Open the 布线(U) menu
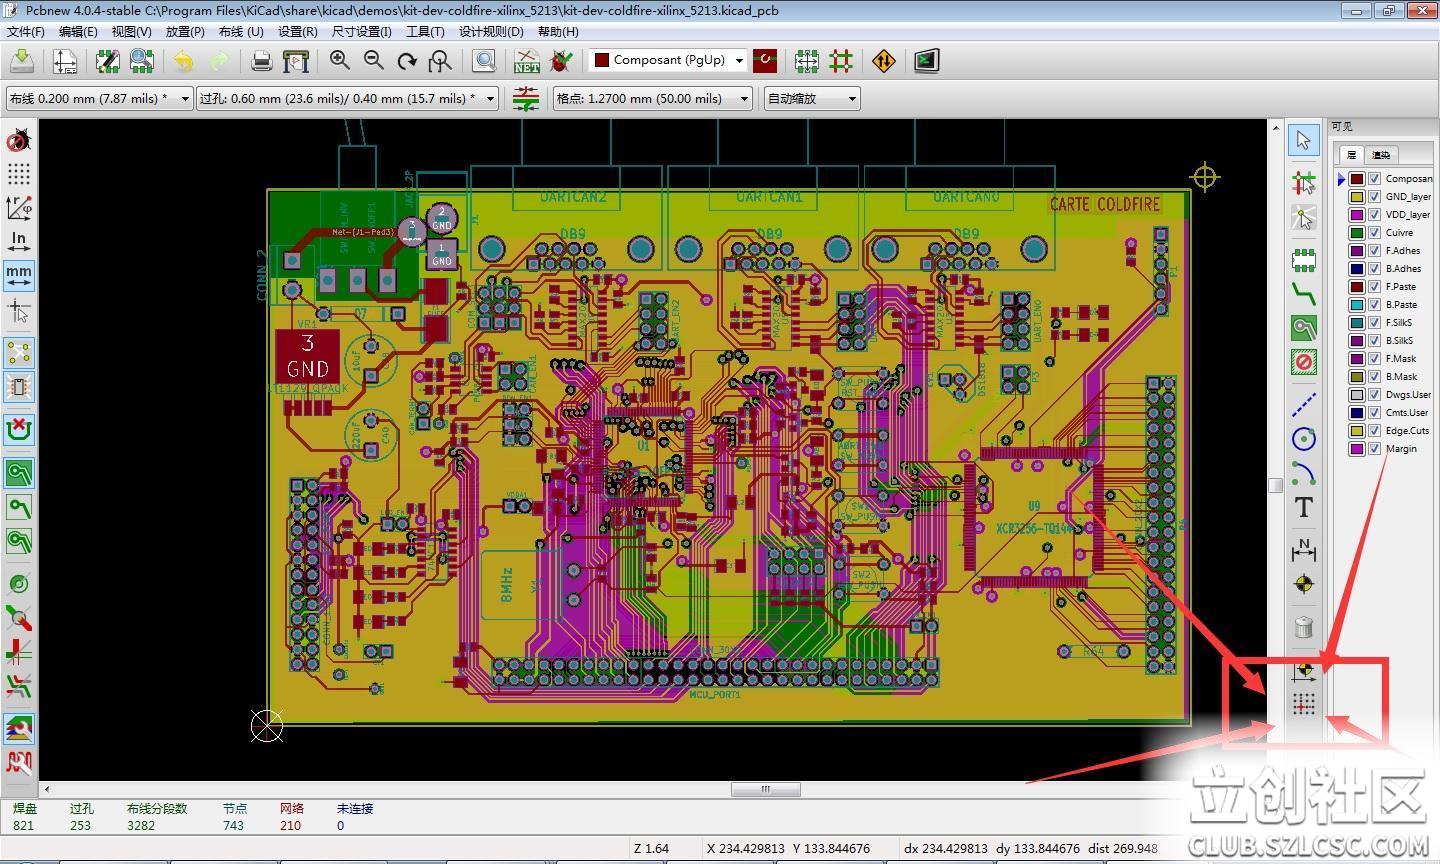This screenshot has height=864, width=1440. point(241,32)
